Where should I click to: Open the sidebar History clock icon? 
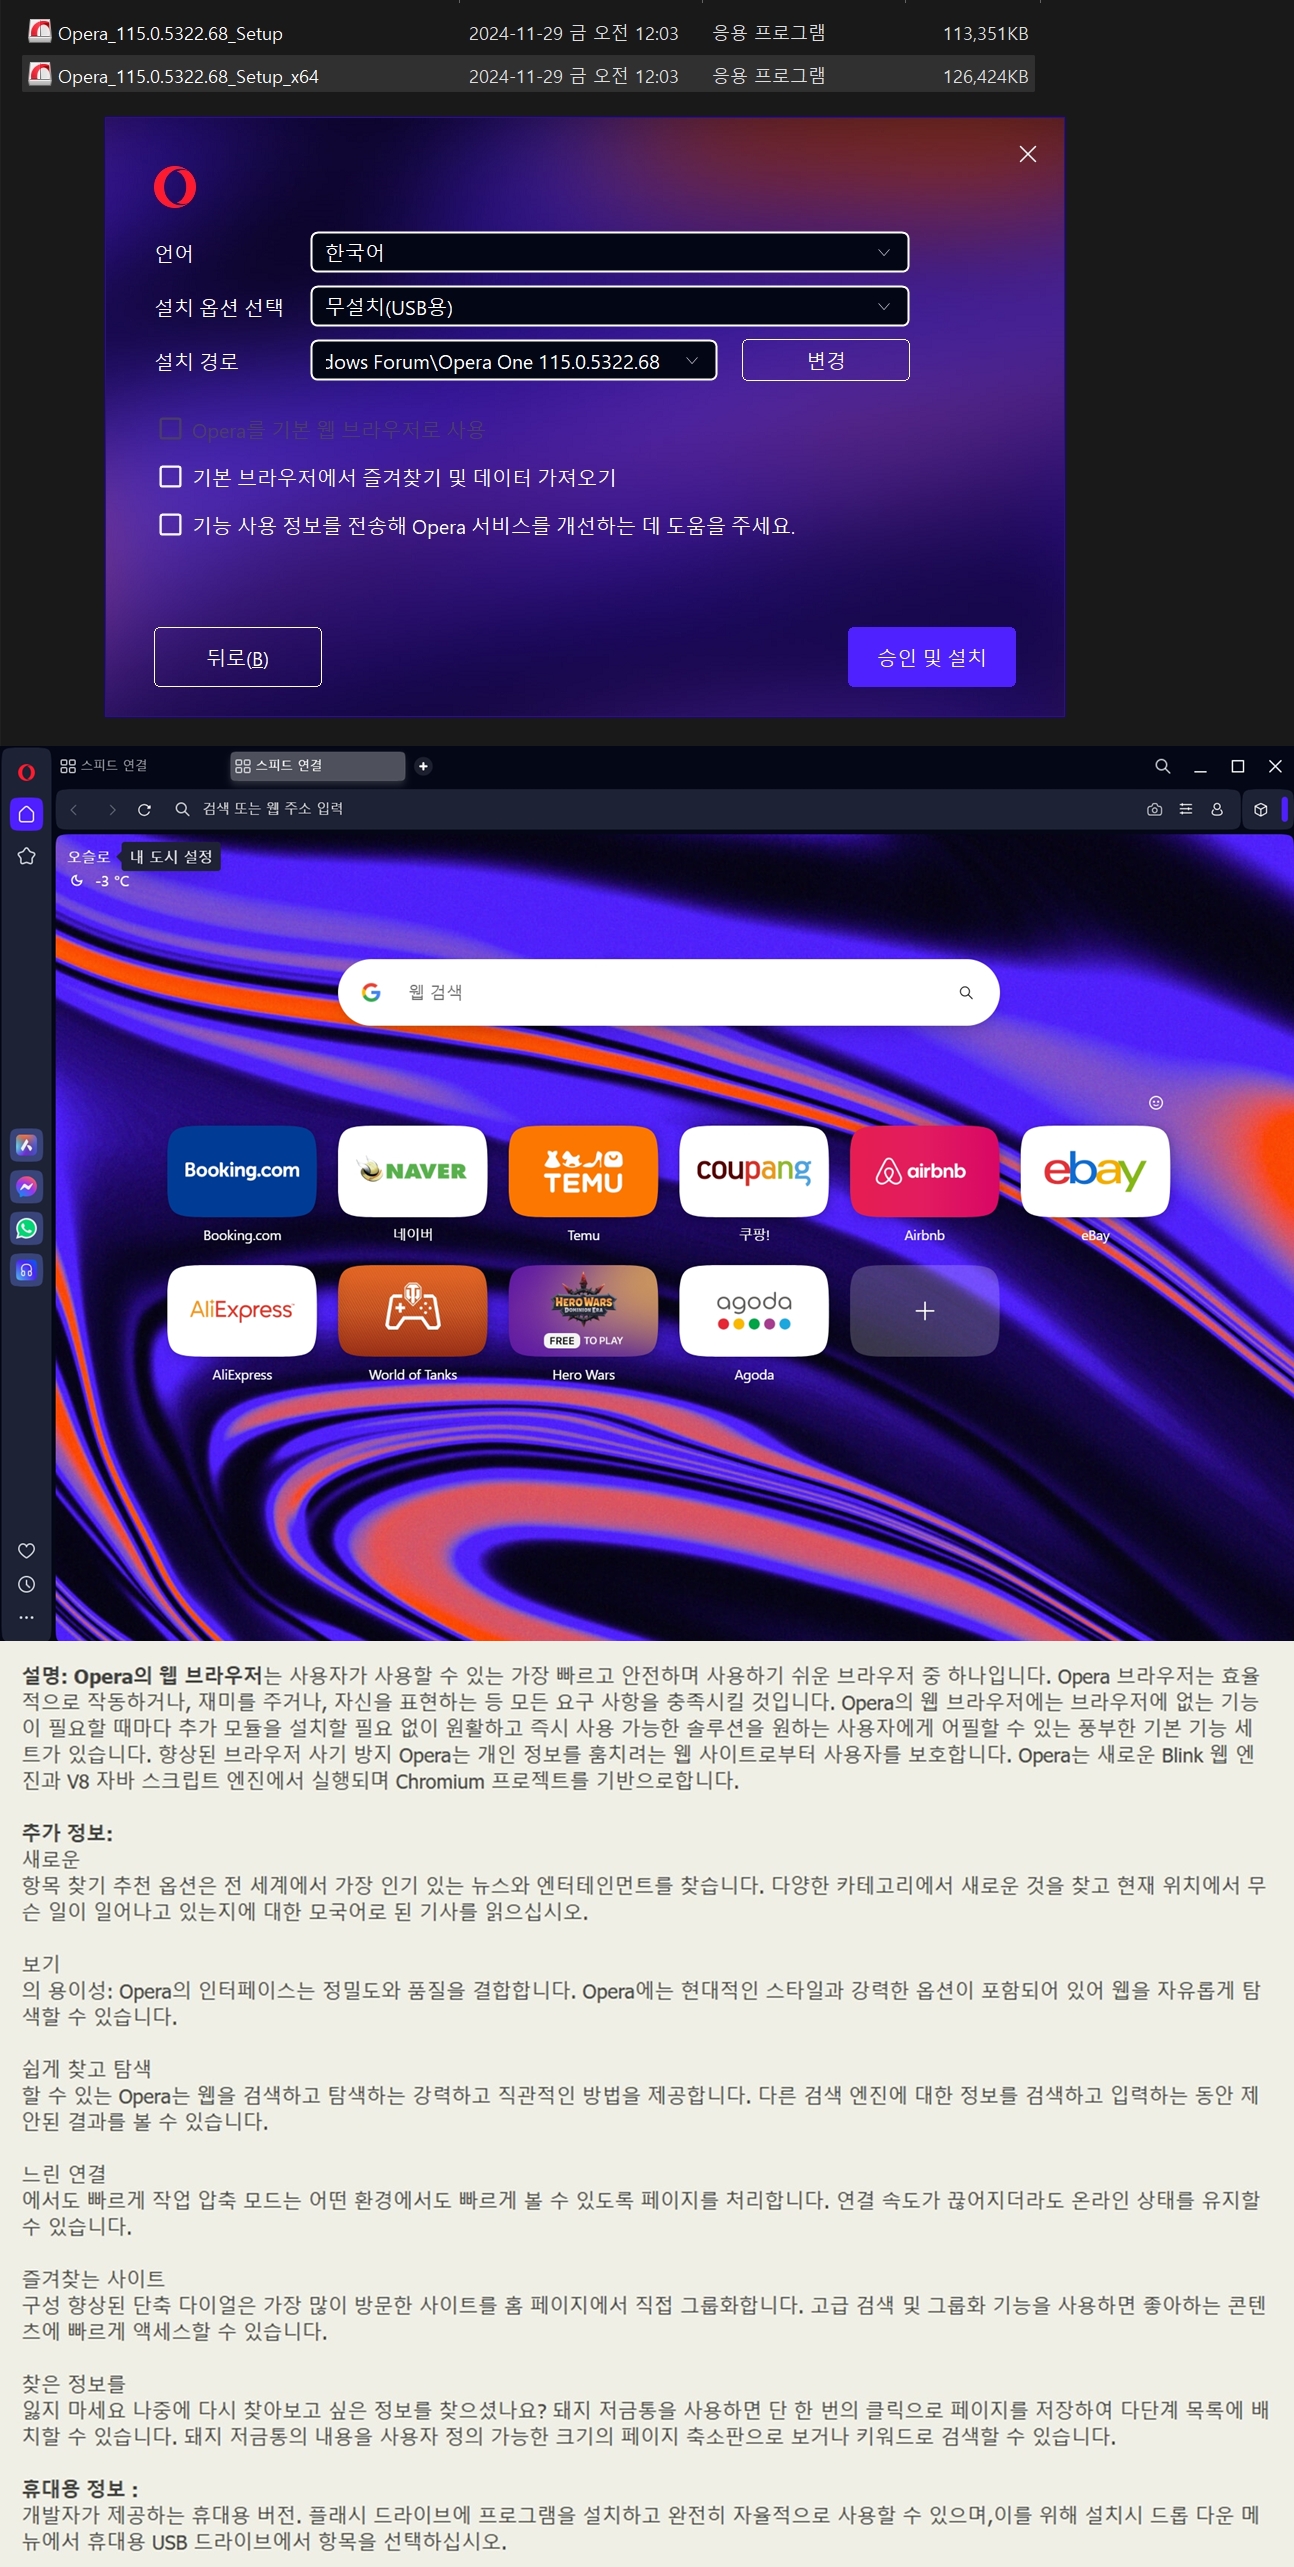pyautogui.click(x=26, y=1584)
